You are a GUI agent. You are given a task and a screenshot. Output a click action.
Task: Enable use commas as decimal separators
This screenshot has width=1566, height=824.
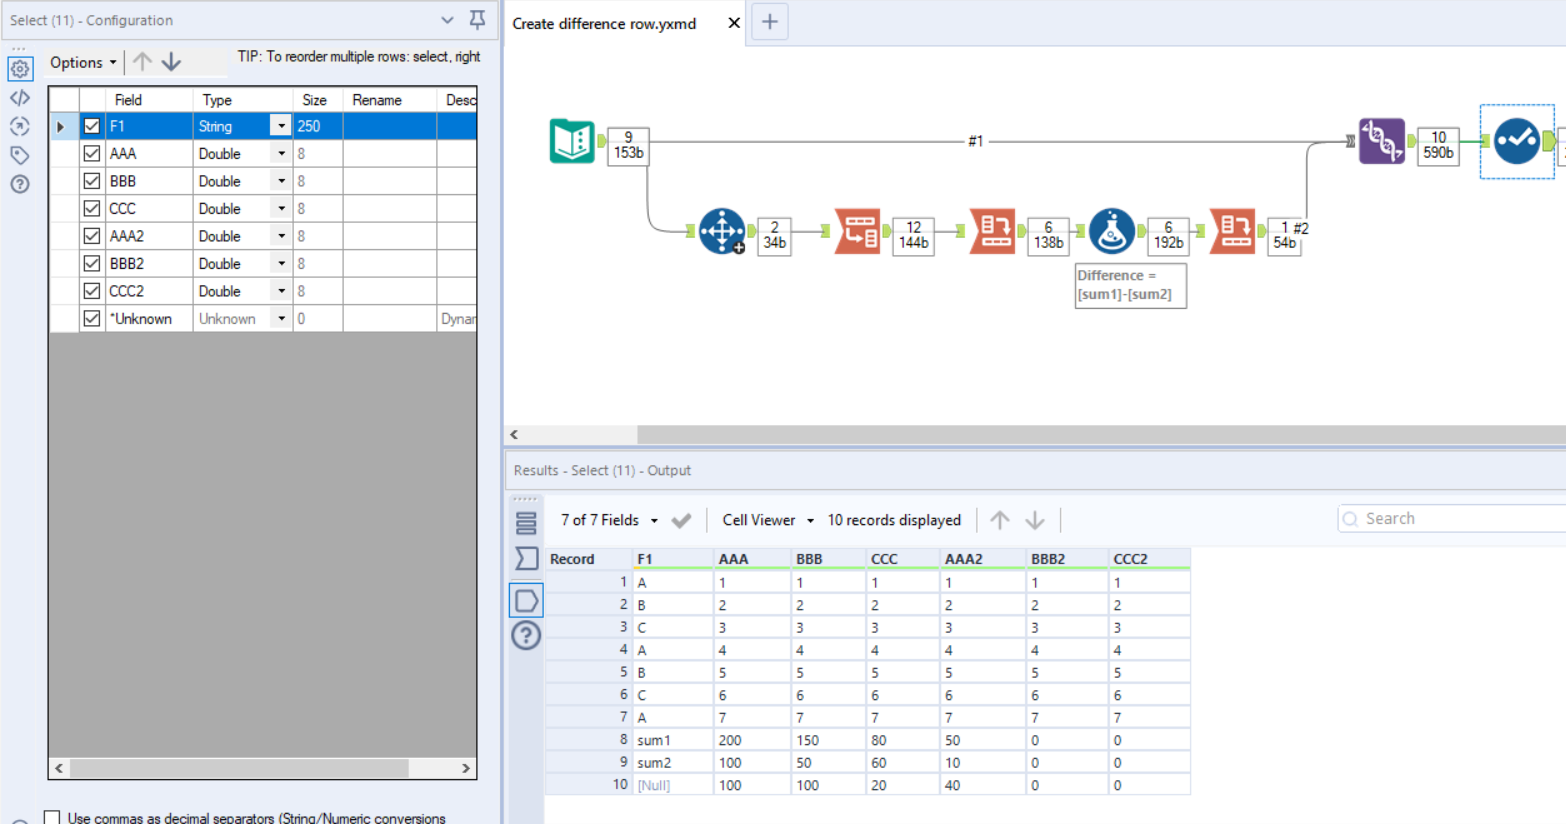point(52,817)
